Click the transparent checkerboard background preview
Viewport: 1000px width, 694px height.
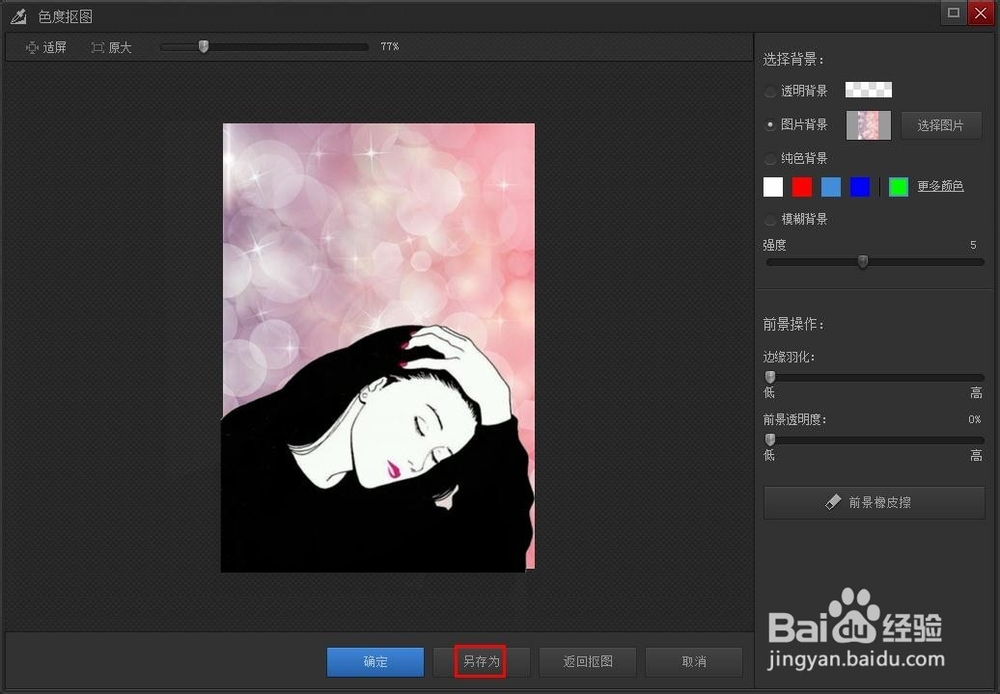tap(868, 90)
